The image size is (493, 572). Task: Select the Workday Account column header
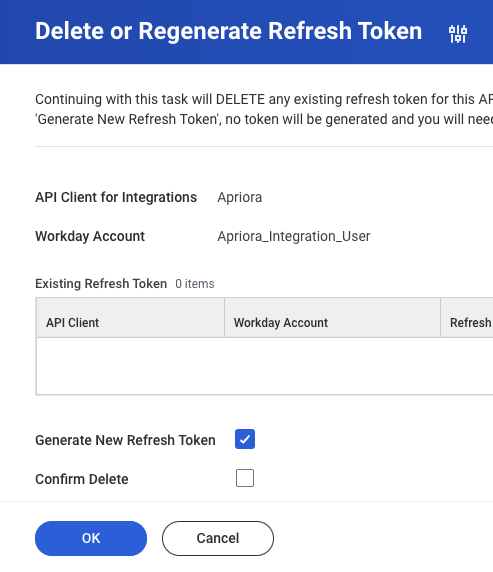[x=332, y=317]
